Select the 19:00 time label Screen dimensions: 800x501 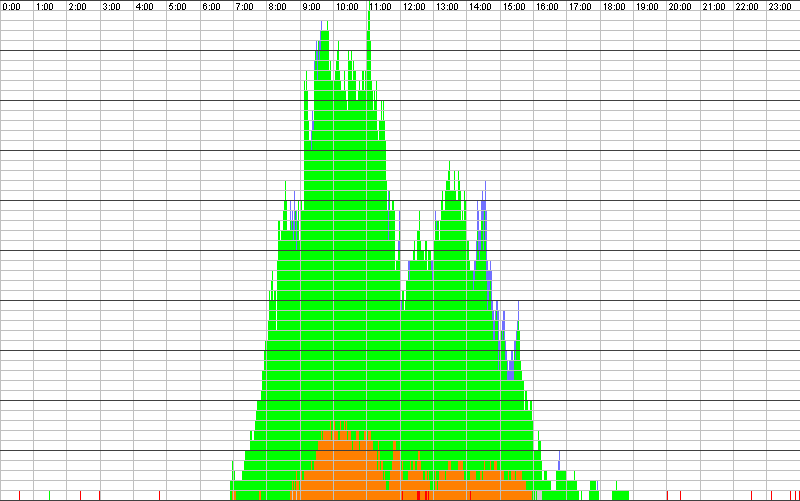(647, 7)
